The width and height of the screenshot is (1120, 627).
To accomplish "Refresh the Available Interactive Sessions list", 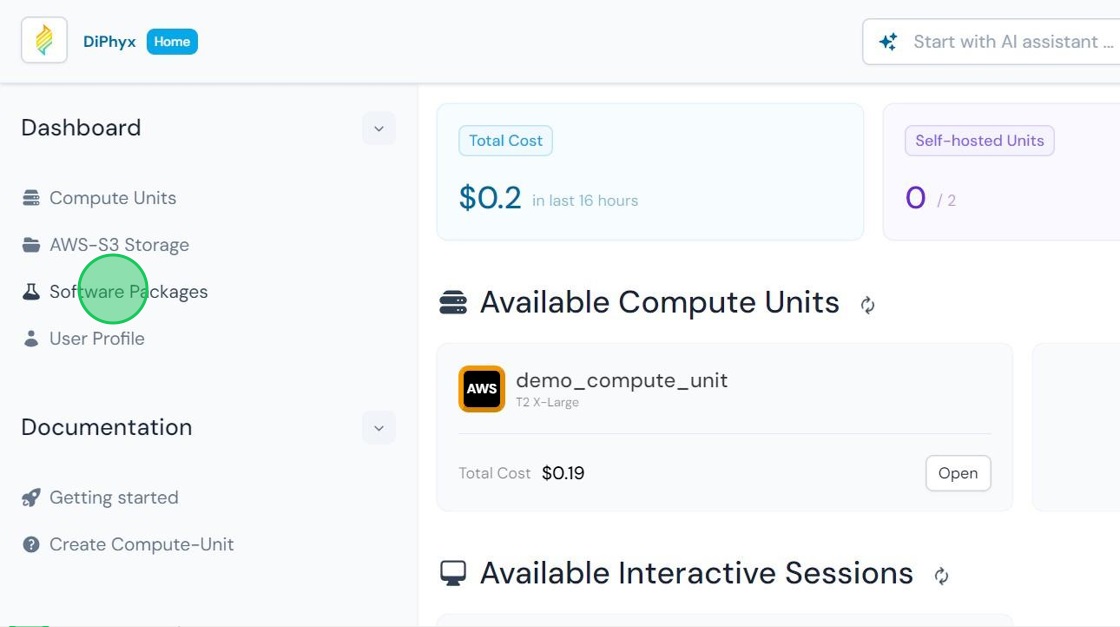I will 941,576.
